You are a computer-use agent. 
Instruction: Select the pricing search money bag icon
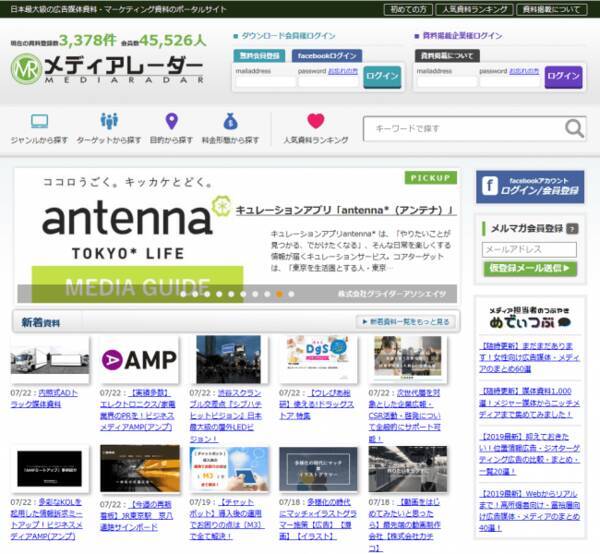(x=230, y=122)
